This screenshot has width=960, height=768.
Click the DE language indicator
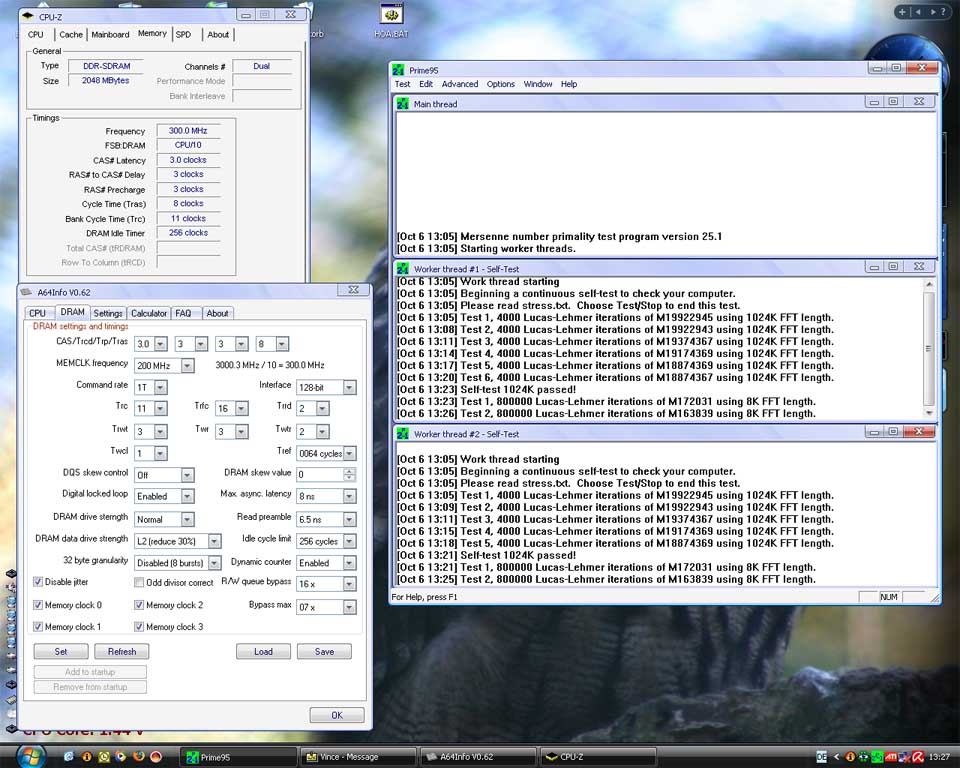point(822,757)
